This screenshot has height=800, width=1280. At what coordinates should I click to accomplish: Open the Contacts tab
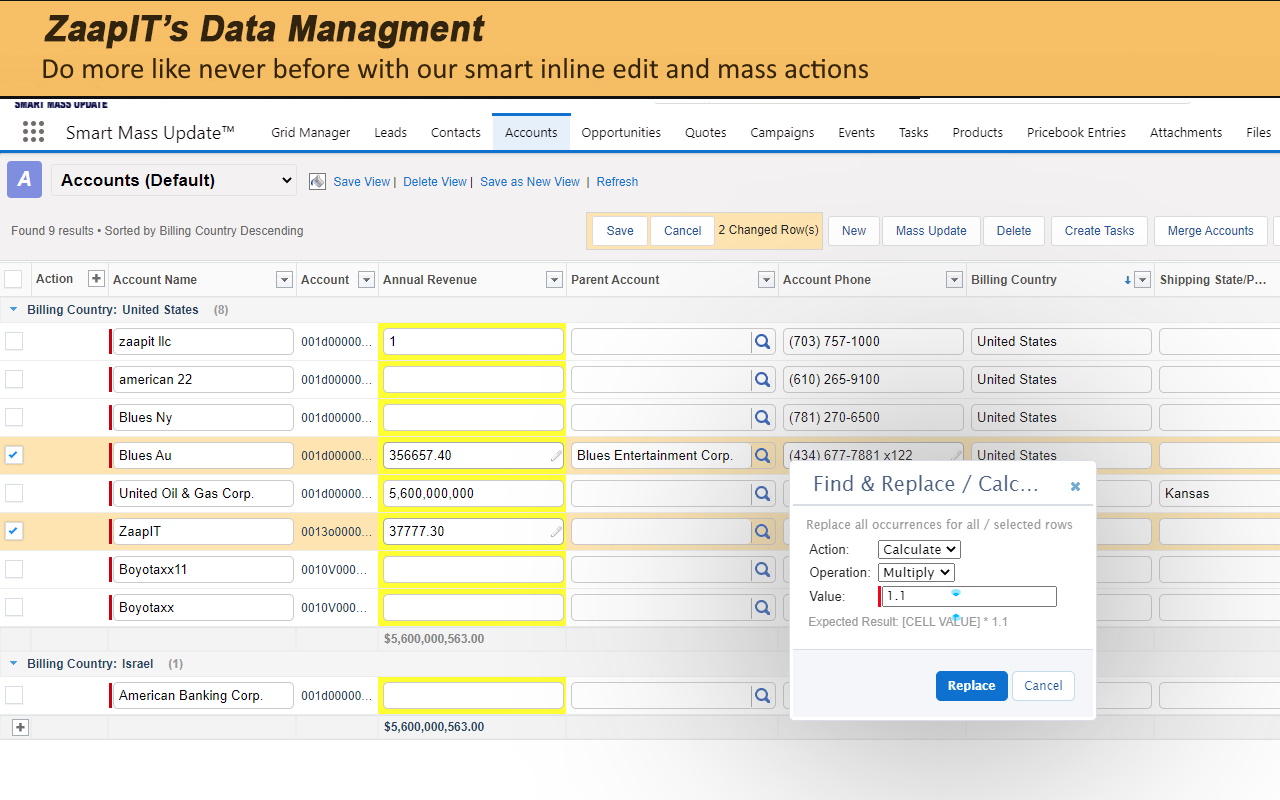pos(456,132)
